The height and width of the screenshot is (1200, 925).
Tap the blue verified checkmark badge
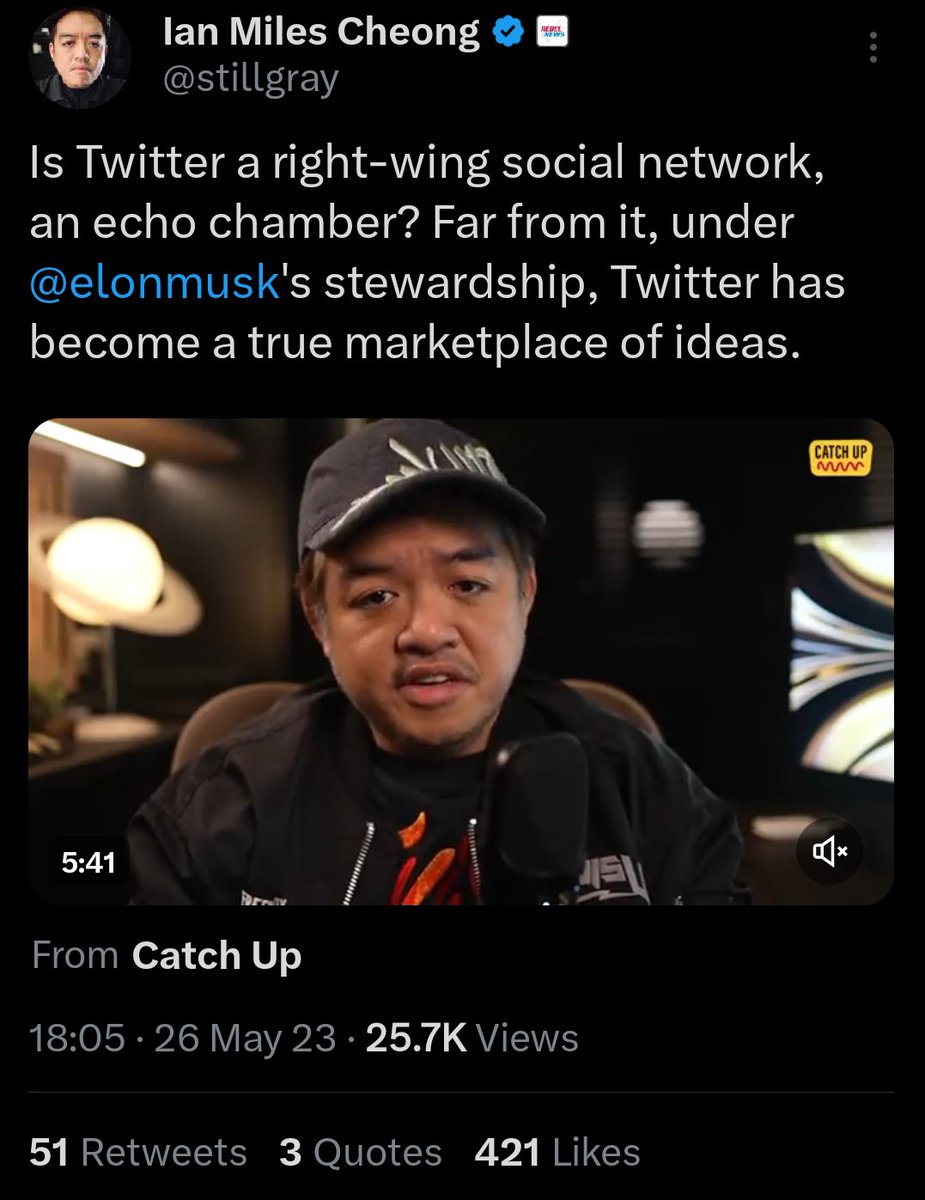click(510, 33)
